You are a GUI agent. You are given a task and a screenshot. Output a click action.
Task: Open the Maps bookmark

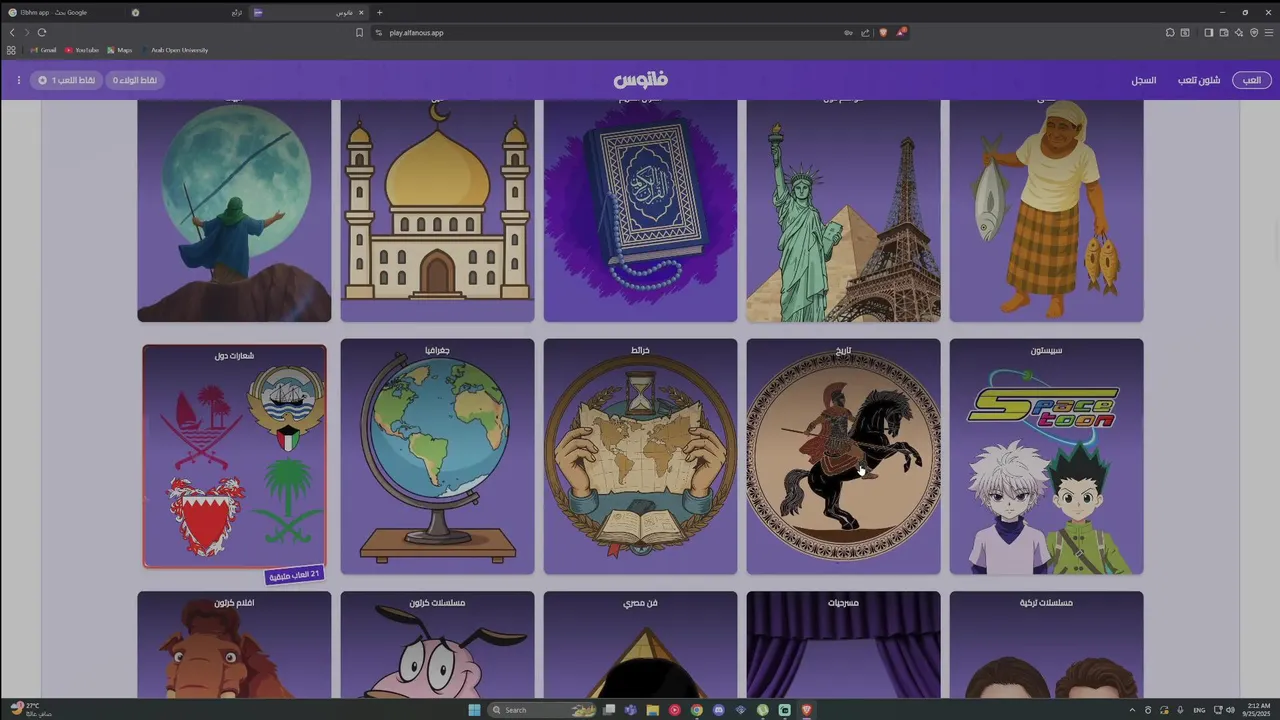(119, 50)
